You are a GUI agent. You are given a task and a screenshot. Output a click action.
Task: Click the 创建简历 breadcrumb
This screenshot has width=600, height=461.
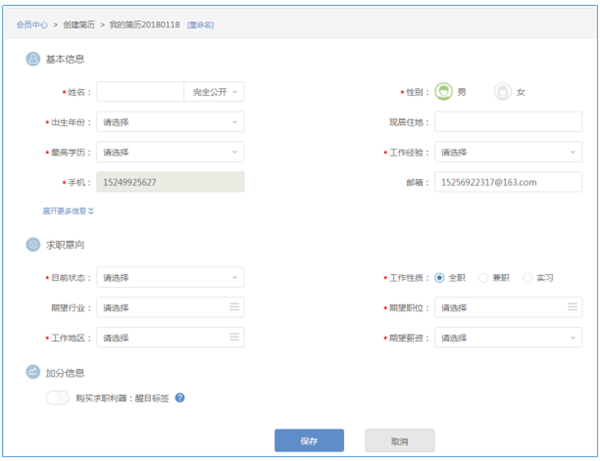78,25
